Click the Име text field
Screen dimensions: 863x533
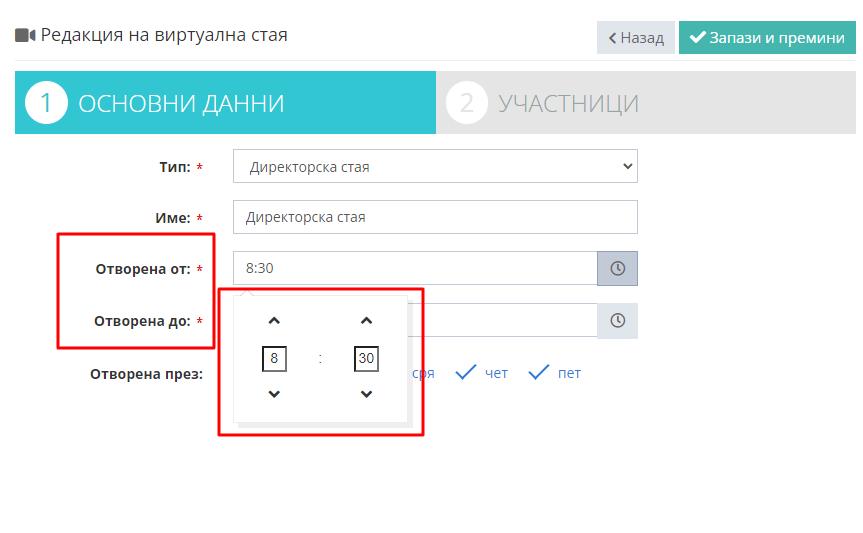pyautogui.click(x=435, y=217)
